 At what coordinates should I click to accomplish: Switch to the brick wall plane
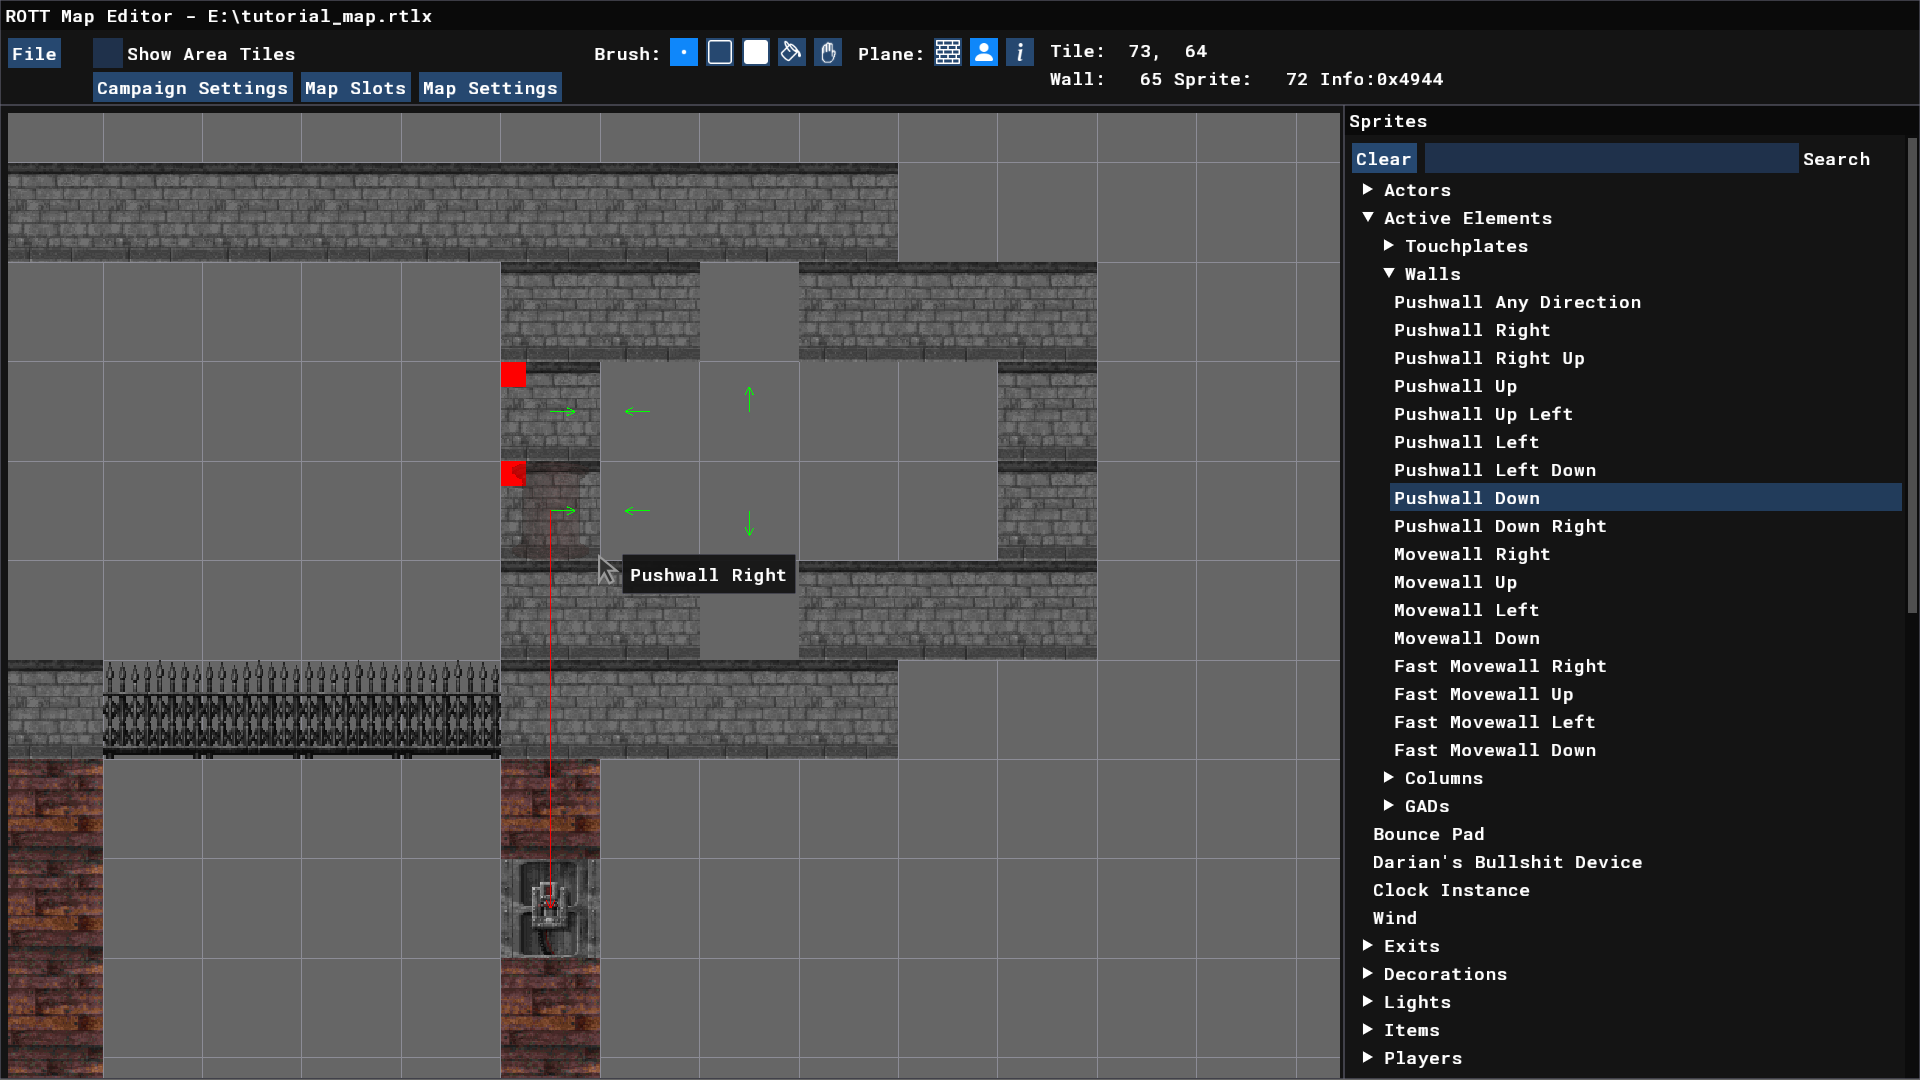click(948, 53)
